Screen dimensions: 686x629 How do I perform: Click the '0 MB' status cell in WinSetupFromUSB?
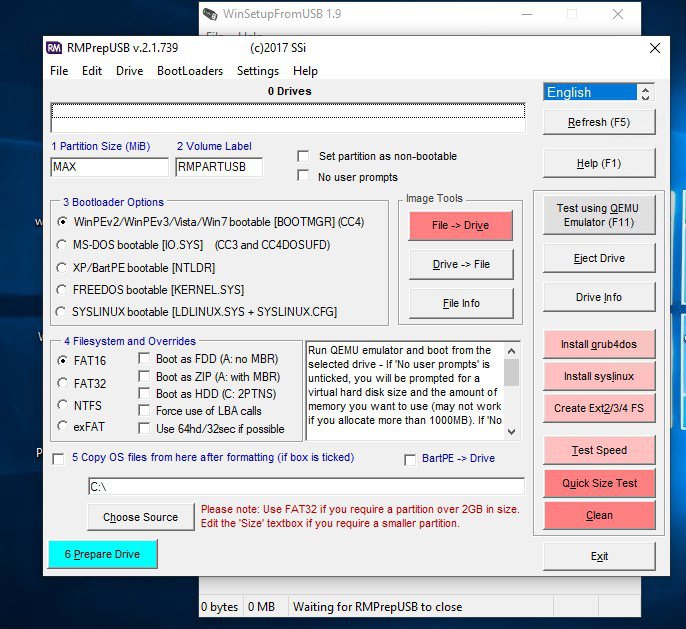(261, 607)
